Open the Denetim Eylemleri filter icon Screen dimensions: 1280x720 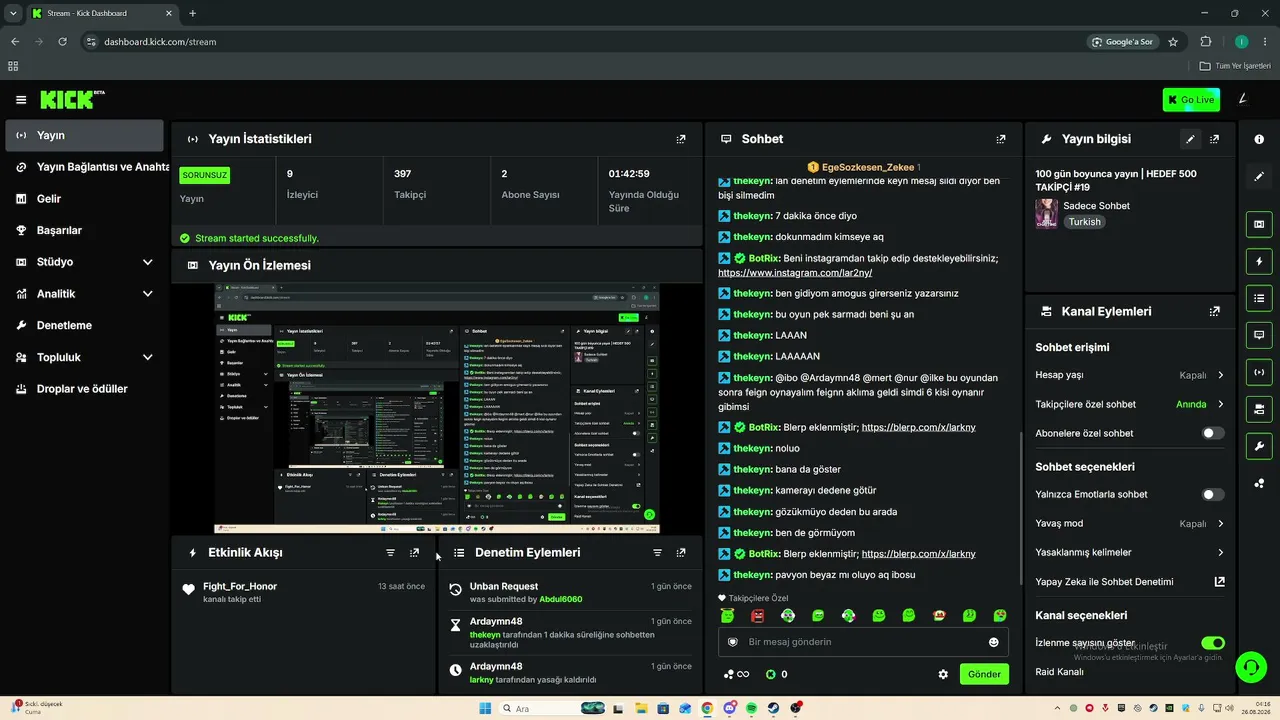[657, 552]
